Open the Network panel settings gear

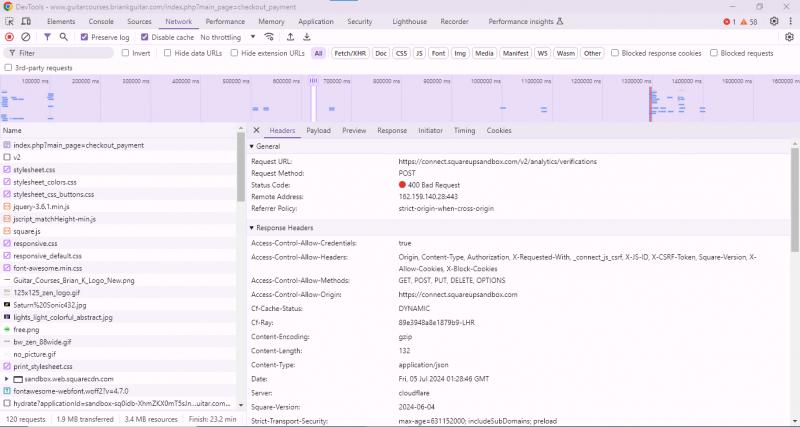pos(789,37)
